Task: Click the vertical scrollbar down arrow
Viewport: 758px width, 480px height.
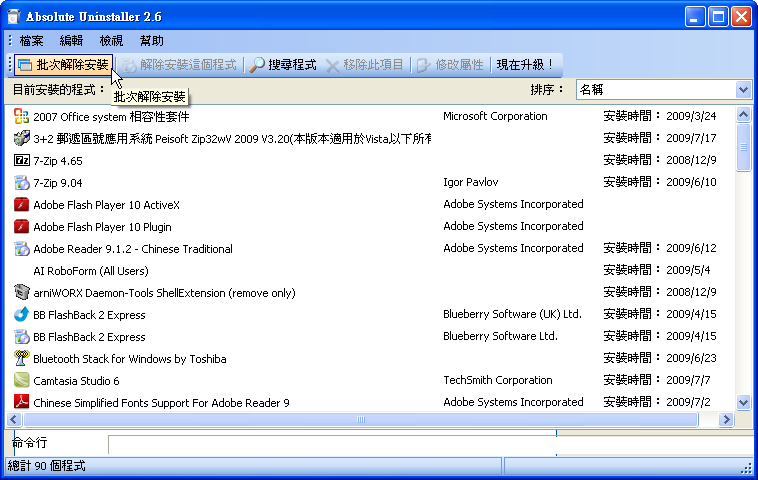Action: (743, 402)
